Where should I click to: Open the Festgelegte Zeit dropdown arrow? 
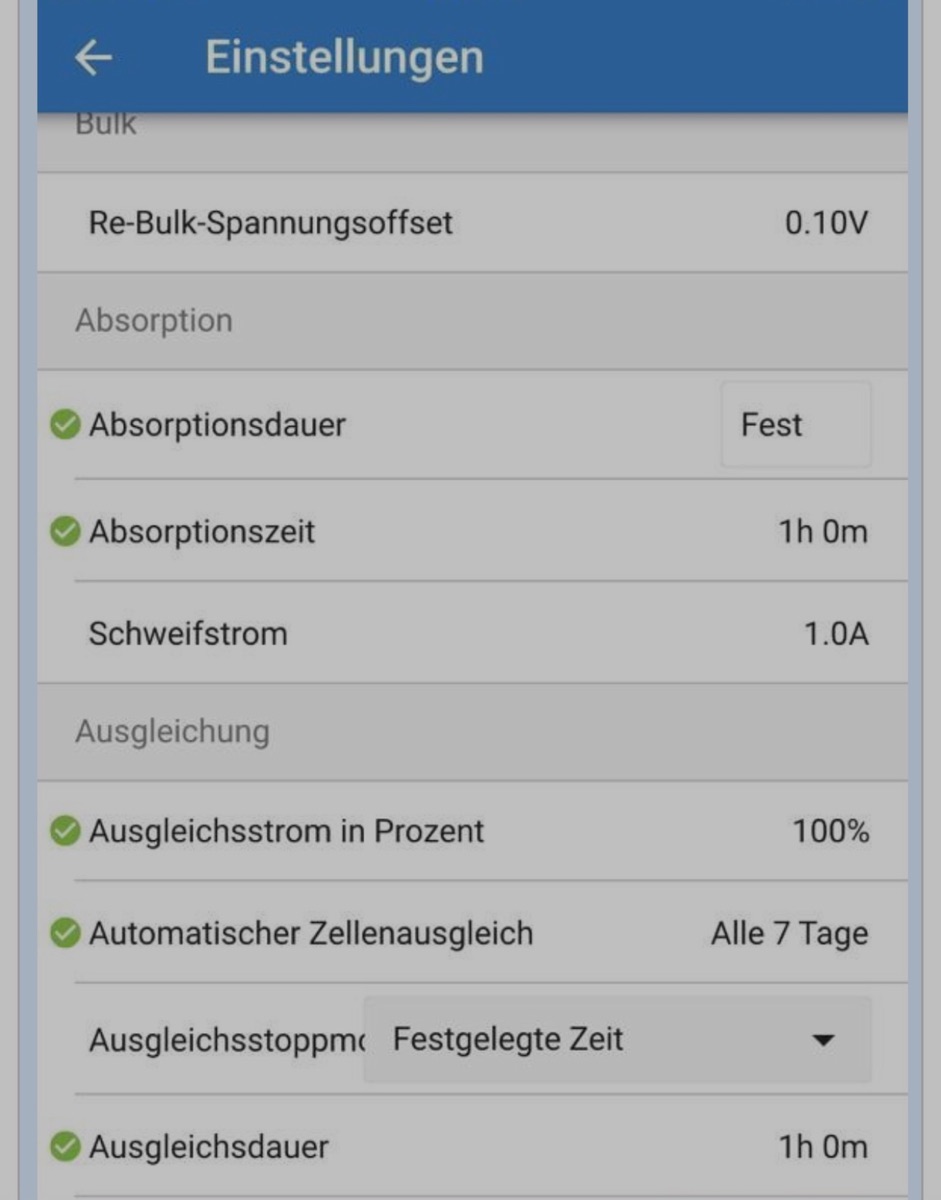click(823, 1041)
